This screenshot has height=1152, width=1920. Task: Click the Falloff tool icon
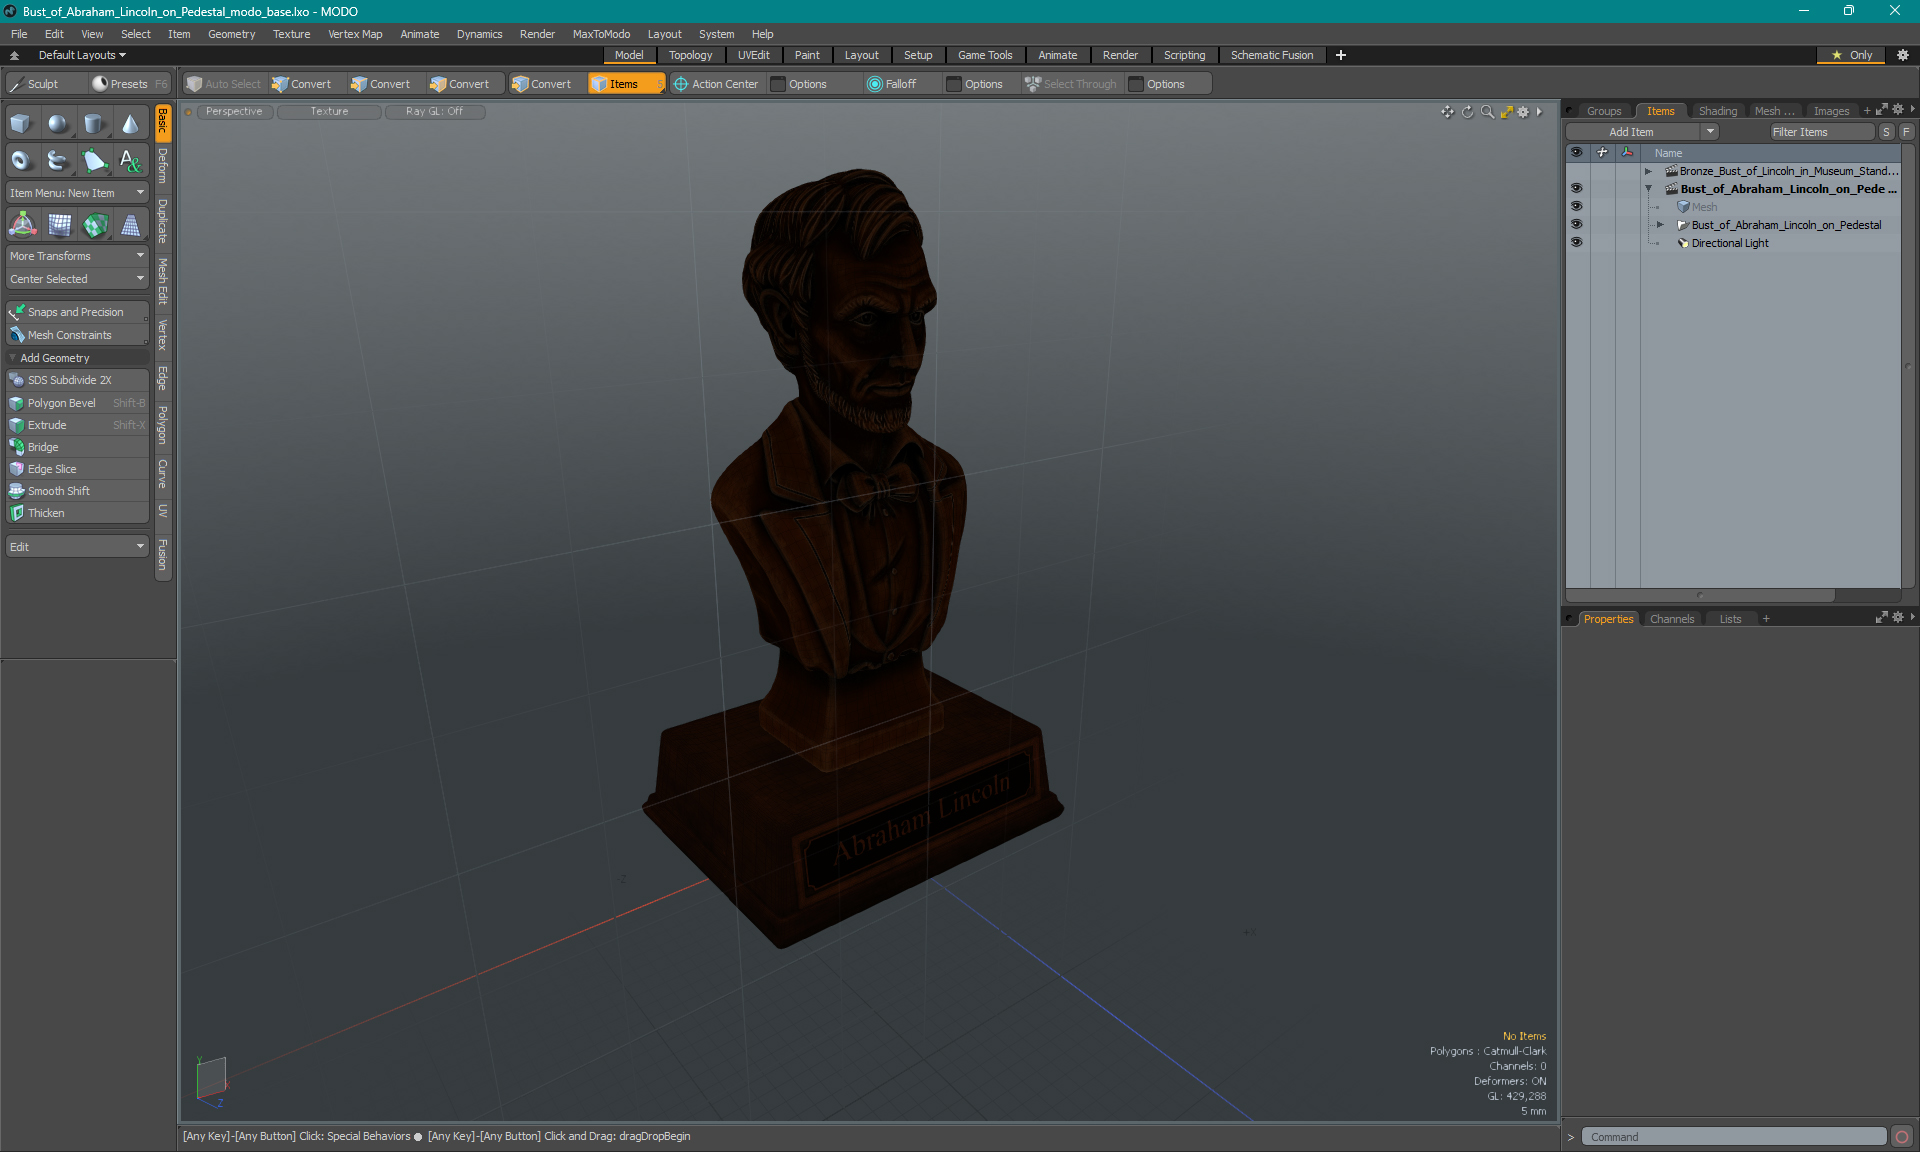875,84
